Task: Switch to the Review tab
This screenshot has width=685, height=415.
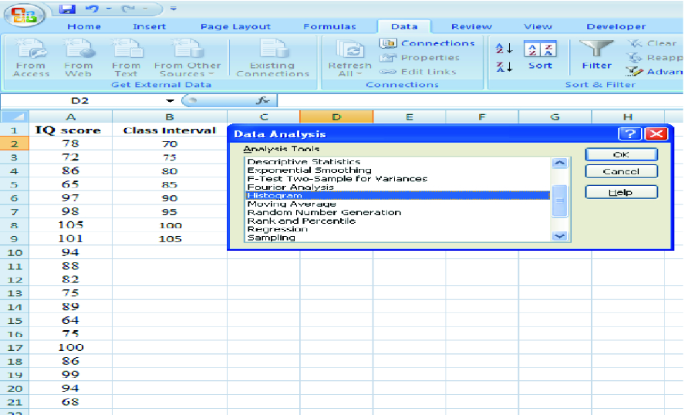Action: point(471,27)
